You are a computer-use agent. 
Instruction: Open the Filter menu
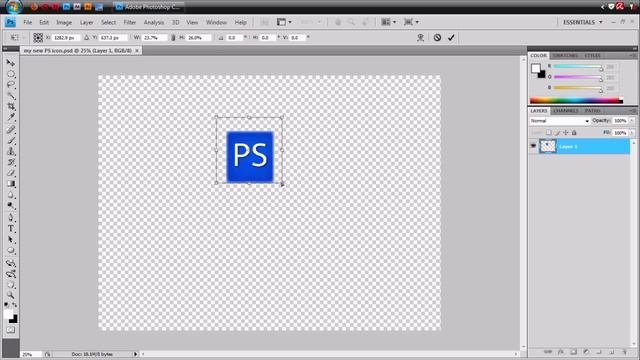tap(130, 22)
